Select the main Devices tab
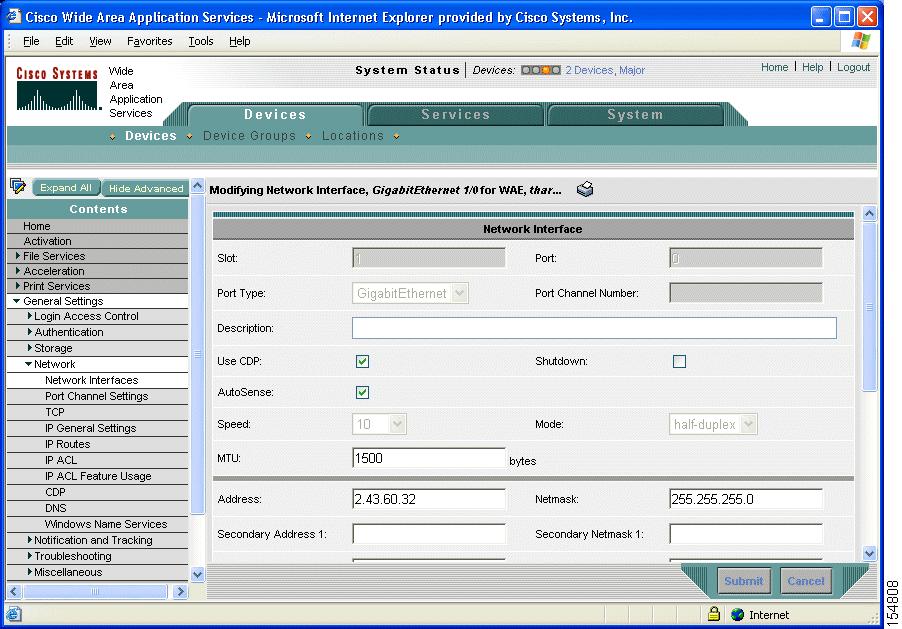Screen dimensions: 902x629 (x=275, y=115)
